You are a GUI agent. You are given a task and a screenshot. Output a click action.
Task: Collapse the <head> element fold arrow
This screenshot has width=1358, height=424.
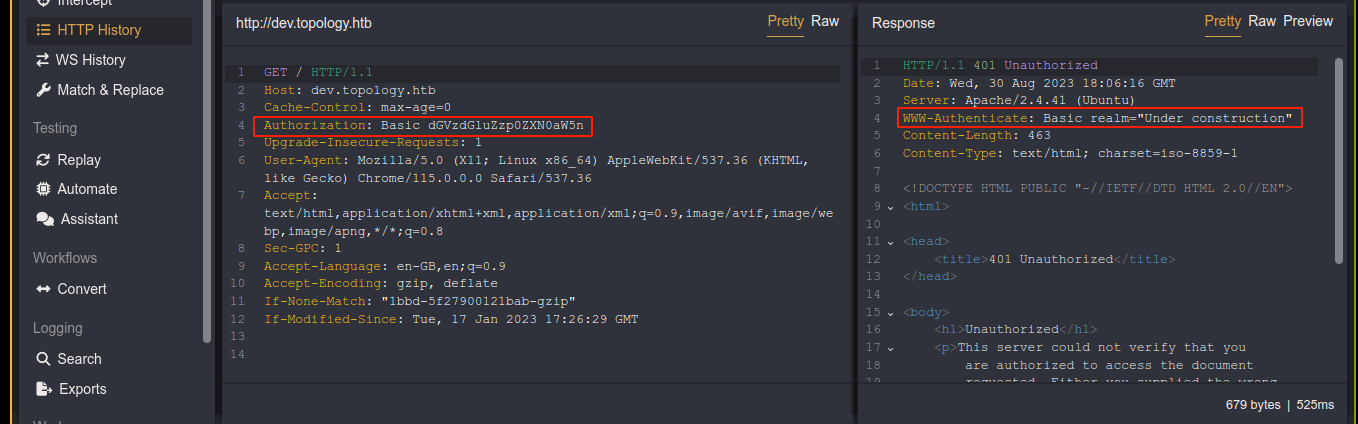[x=890, y=242]
